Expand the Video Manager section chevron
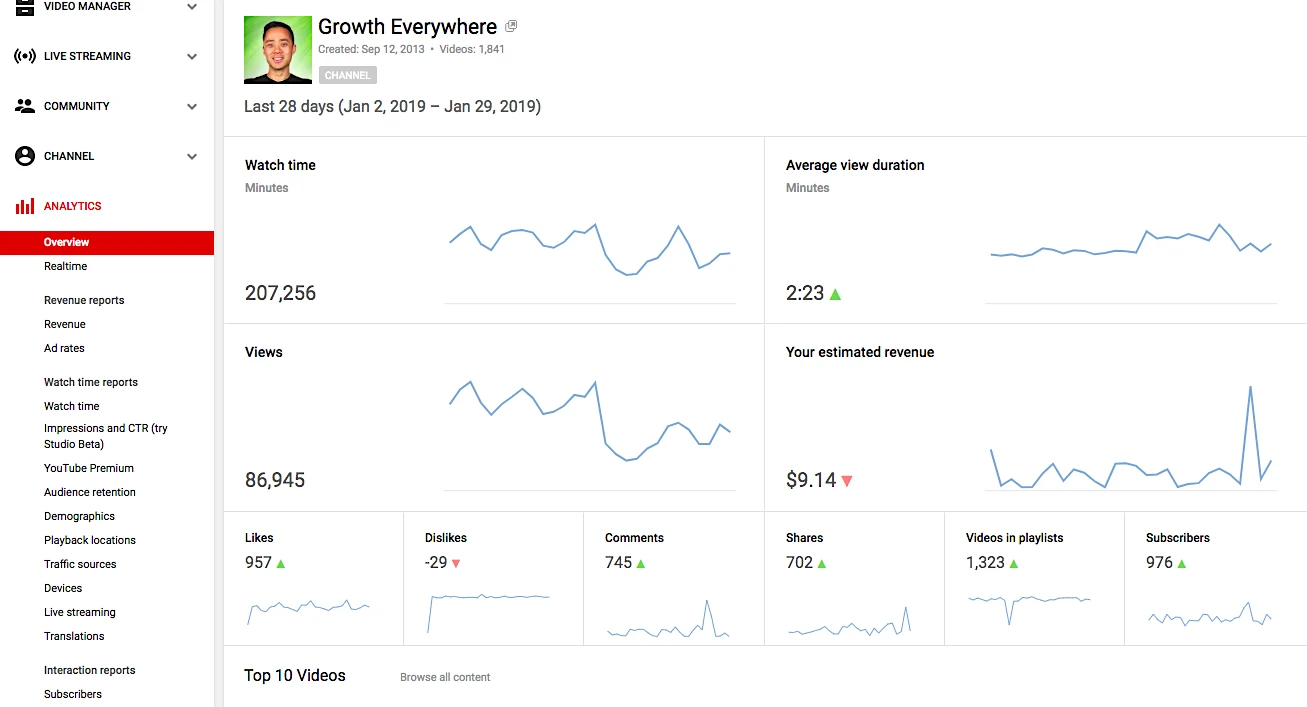Image resolution: width=1307 pixels, height=707 pixels. [x=191, y=6]
